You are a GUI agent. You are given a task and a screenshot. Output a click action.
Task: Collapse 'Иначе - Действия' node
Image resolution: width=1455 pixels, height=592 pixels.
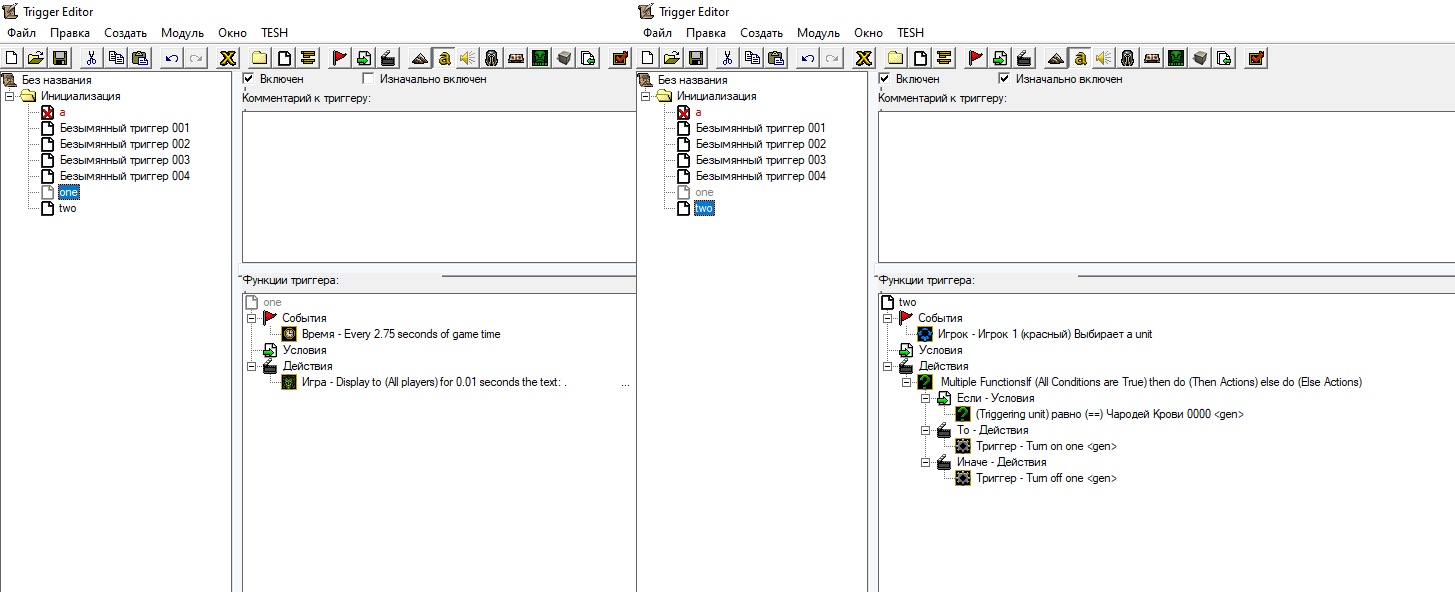pyautogui.click(x=925, y=462)
